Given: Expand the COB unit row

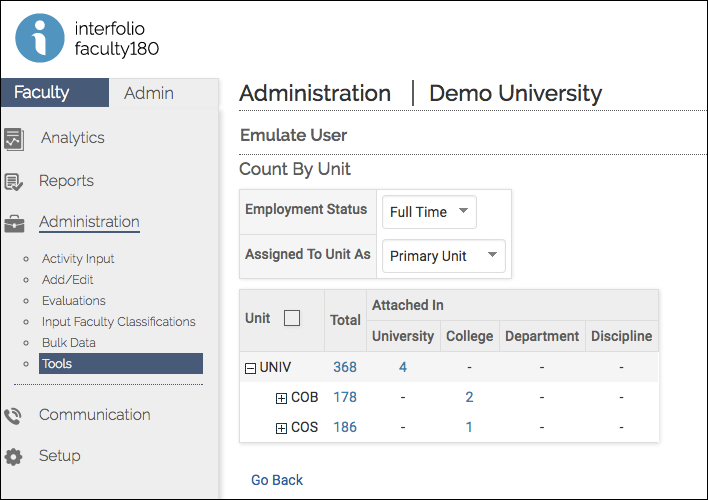Looking at the screenshot, I should (x=281, y=398).
